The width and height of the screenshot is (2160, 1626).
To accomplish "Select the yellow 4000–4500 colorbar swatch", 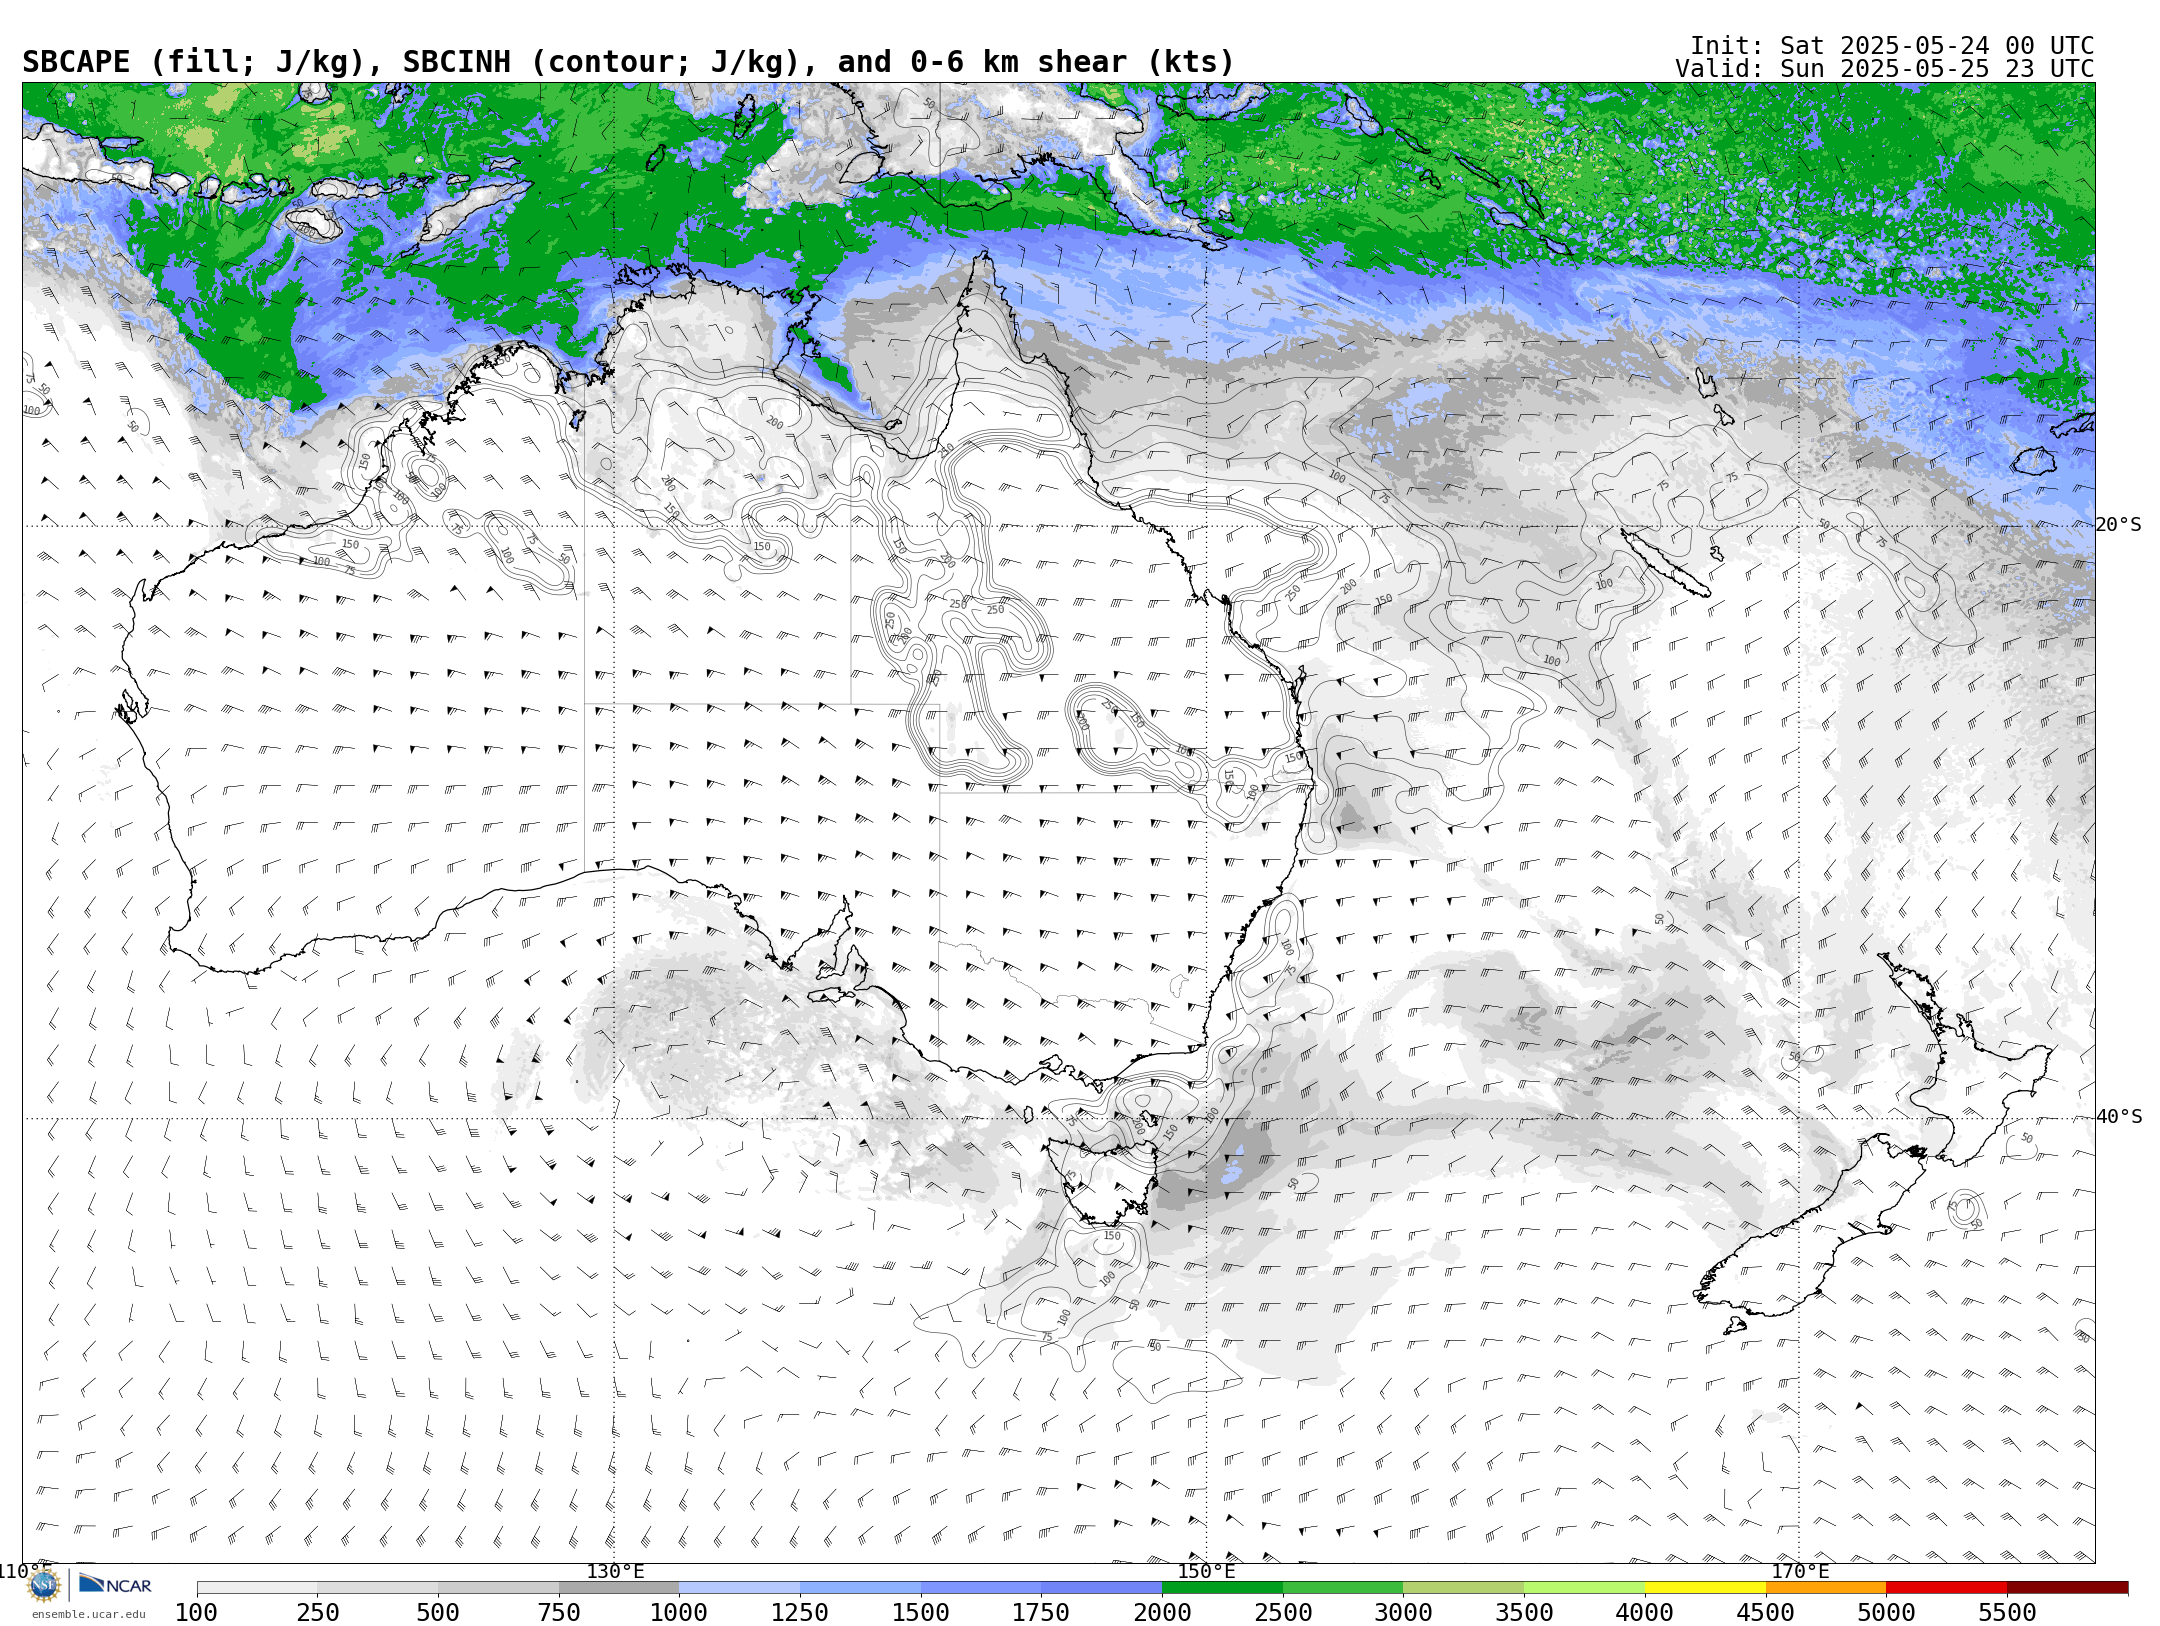I will tap(1705, 1588).
